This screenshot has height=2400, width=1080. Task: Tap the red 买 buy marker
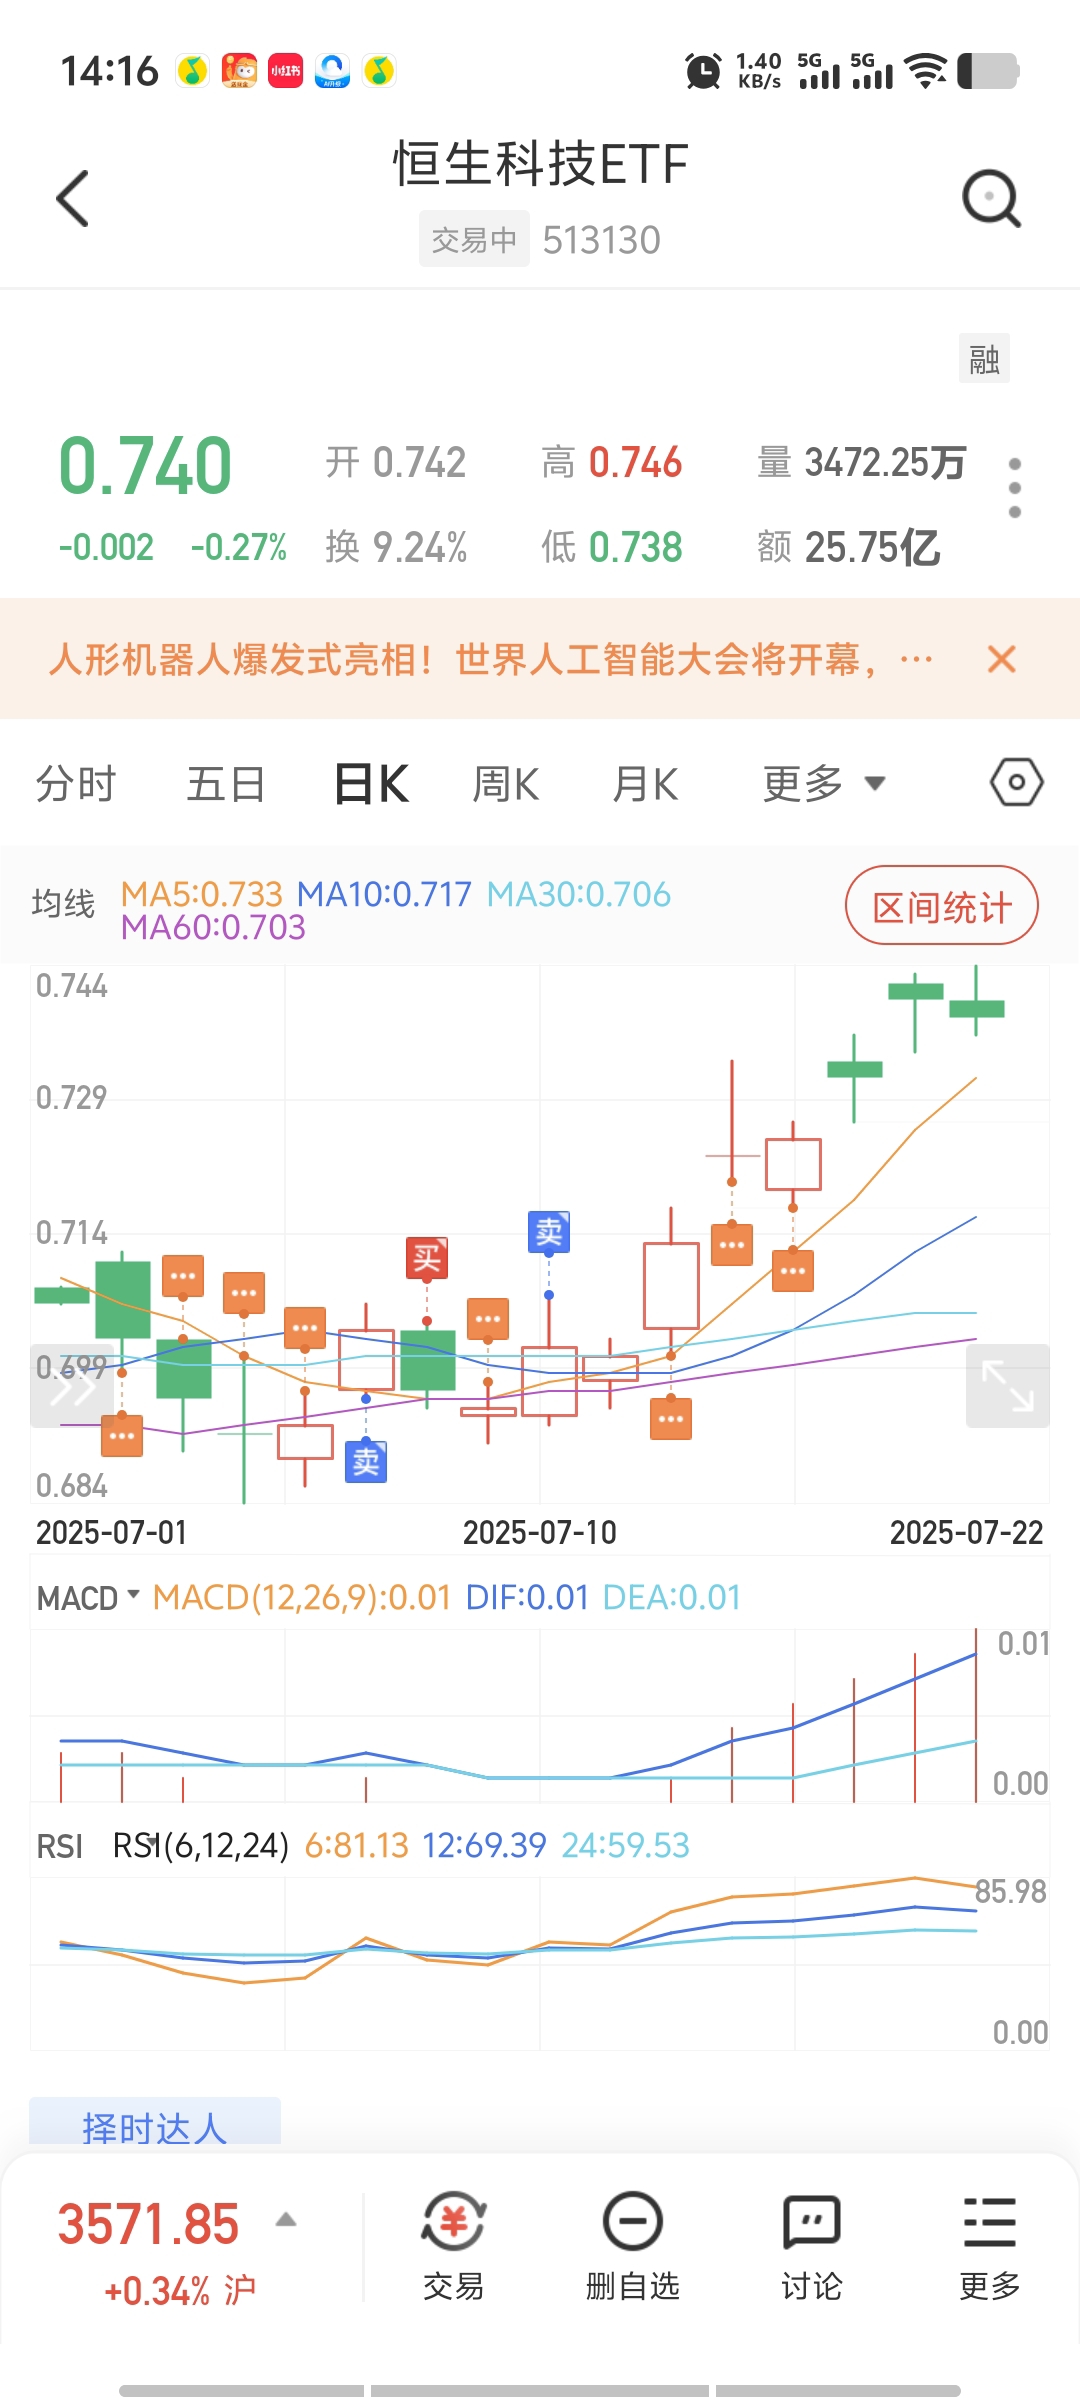tap(427, 1258)
